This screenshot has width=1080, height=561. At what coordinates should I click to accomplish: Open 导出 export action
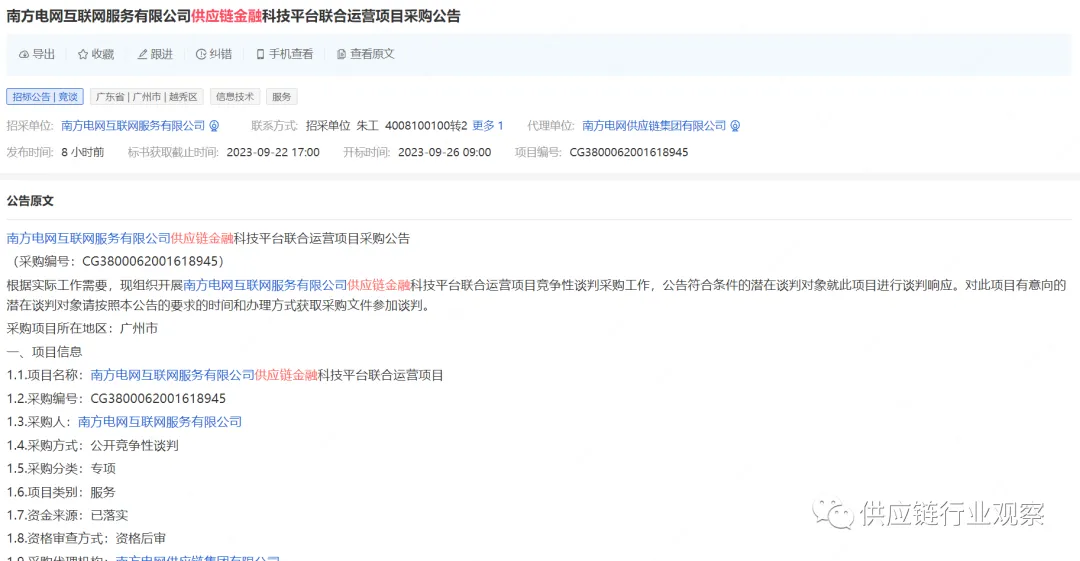click(37, 54)
